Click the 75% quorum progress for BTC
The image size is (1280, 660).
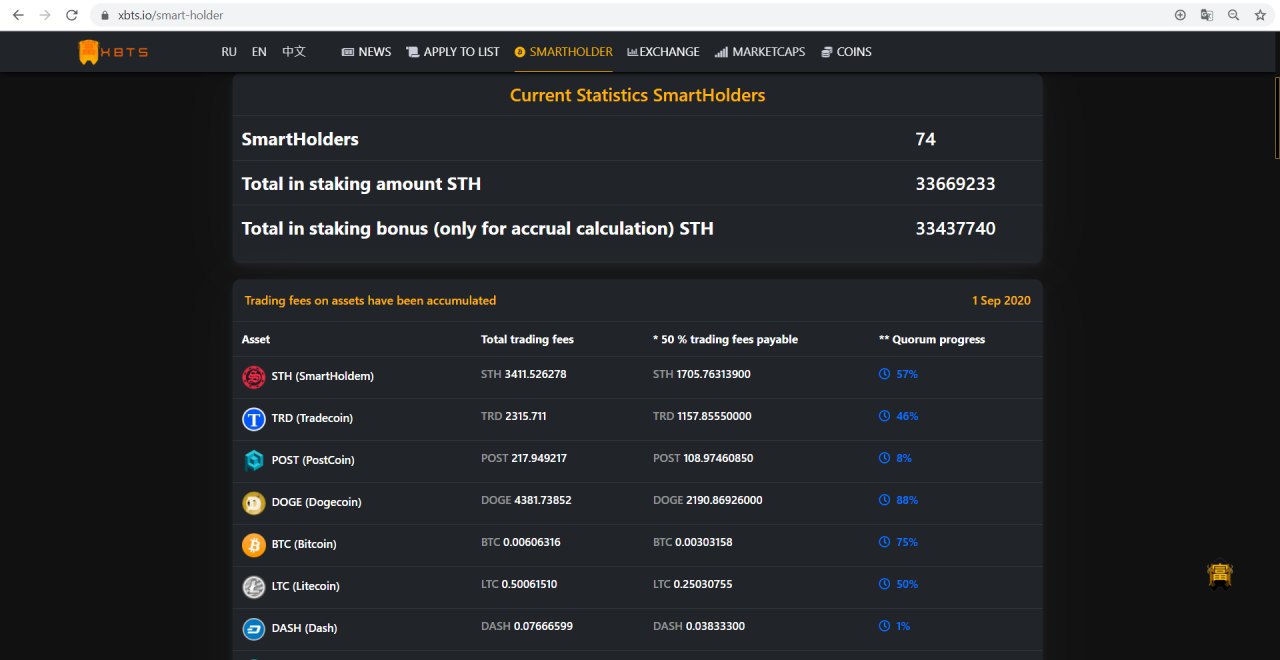tap(907, 542)
